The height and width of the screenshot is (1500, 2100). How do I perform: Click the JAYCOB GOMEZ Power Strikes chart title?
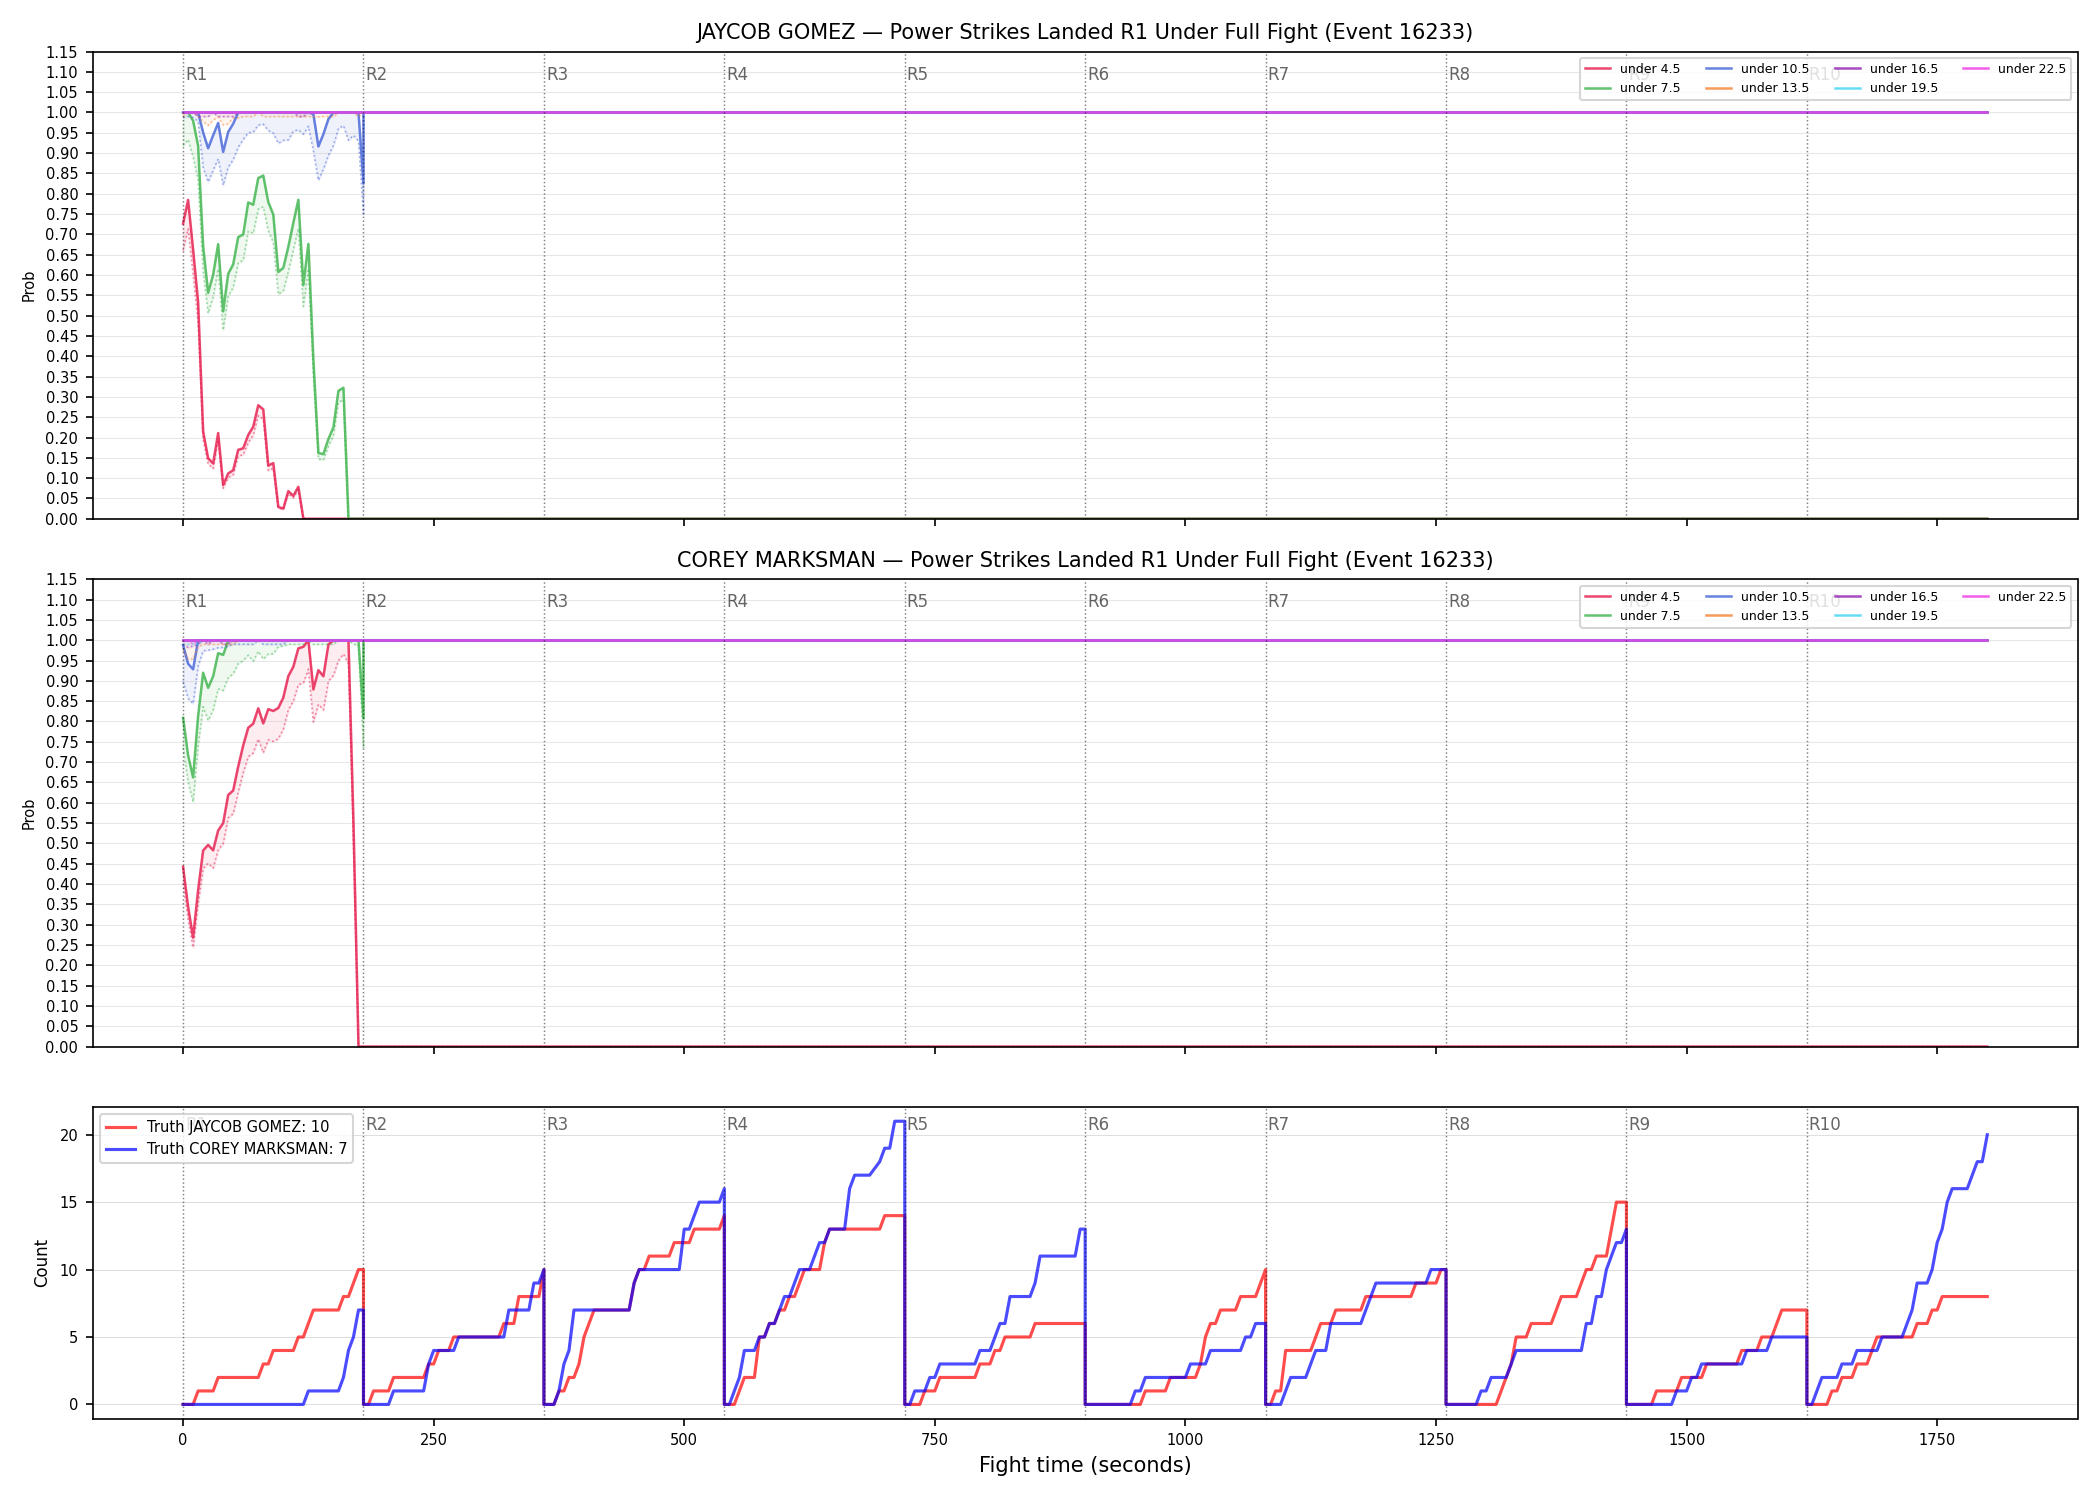tap(1085, 32)
